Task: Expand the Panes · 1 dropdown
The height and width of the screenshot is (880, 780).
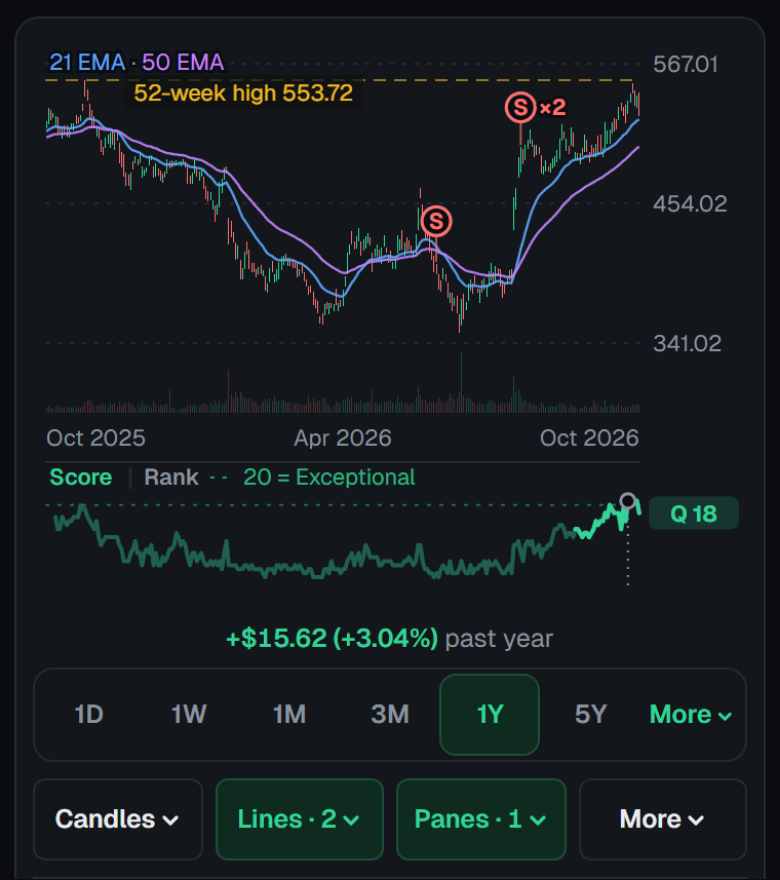Action: (481, 819)
